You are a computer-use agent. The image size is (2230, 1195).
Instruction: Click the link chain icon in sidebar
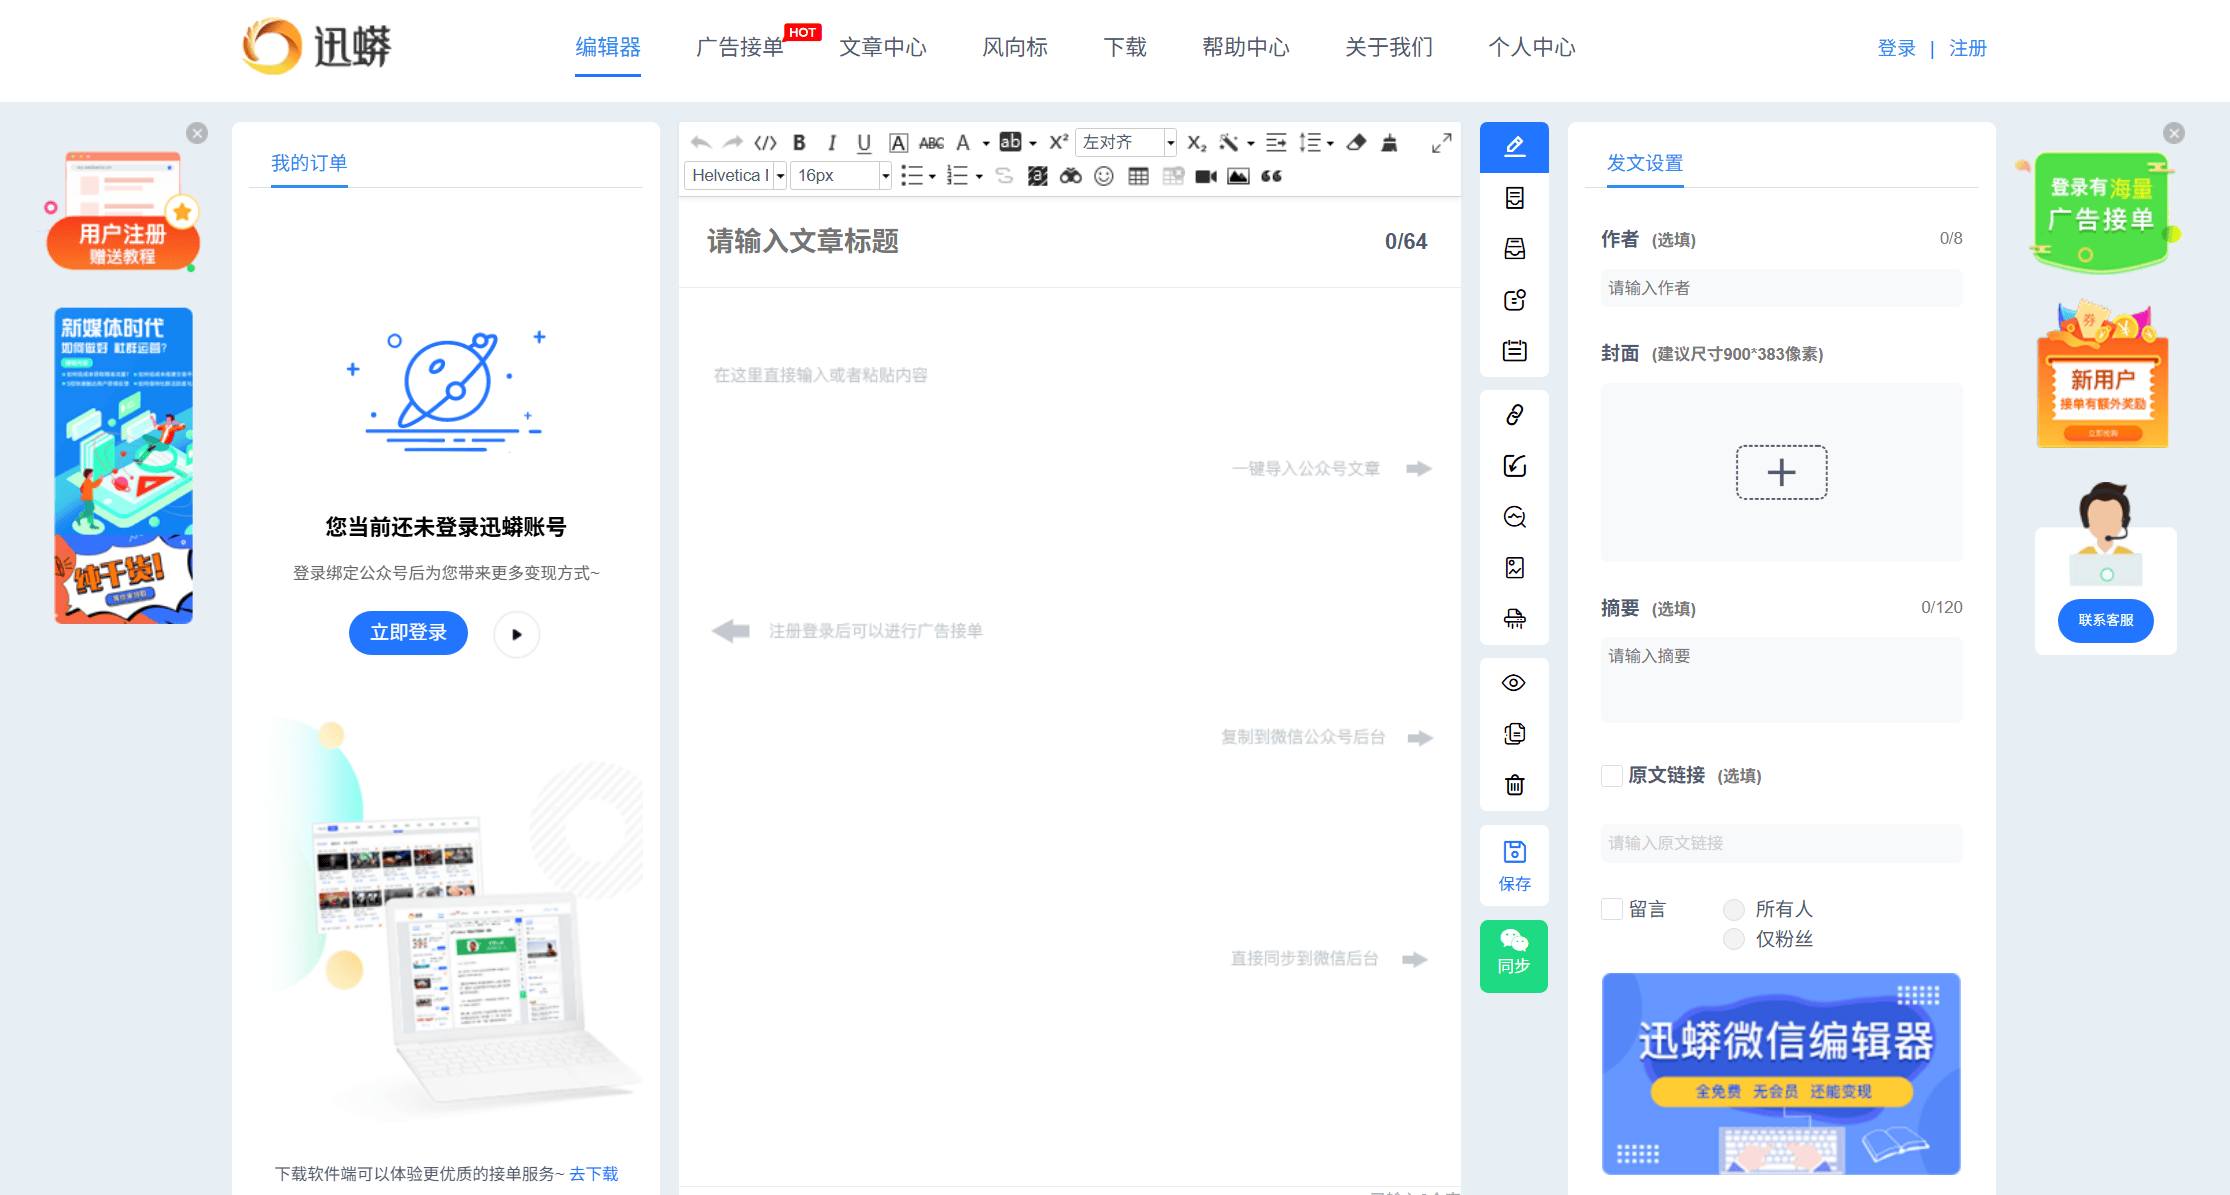(x=1514, y=415)
